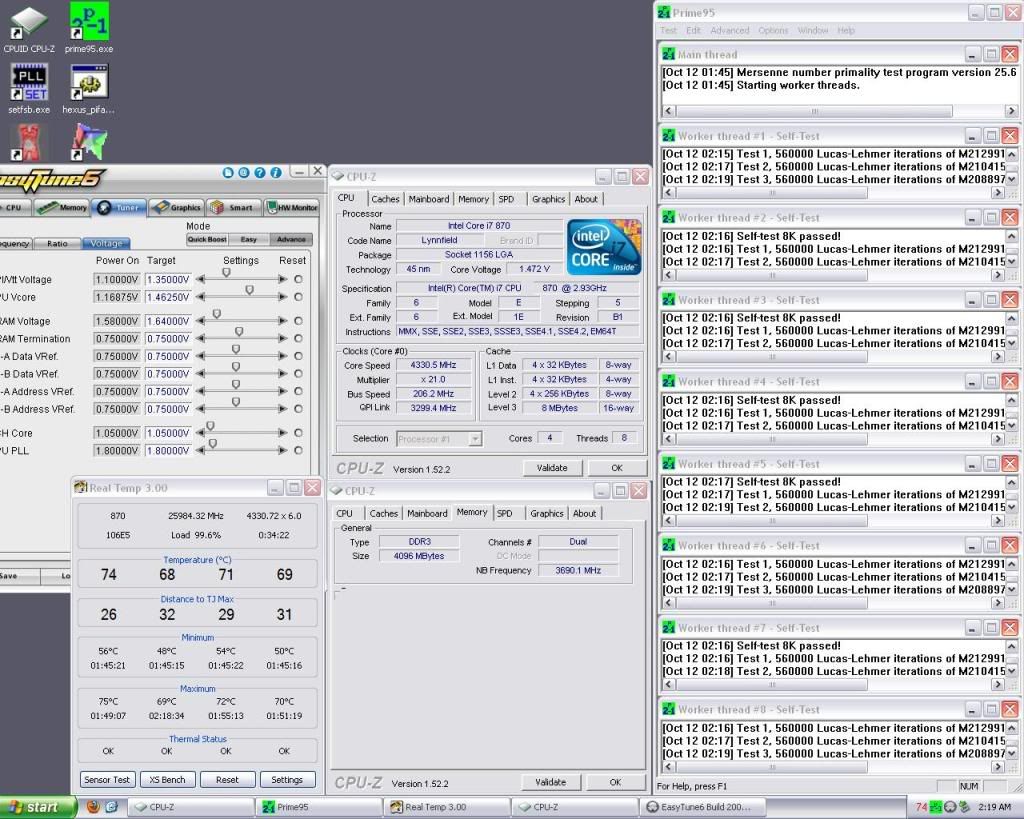This screenshot has width=1024, height=819.
Task: Open the Options menu in Prime95
Action: coord(773,30)
